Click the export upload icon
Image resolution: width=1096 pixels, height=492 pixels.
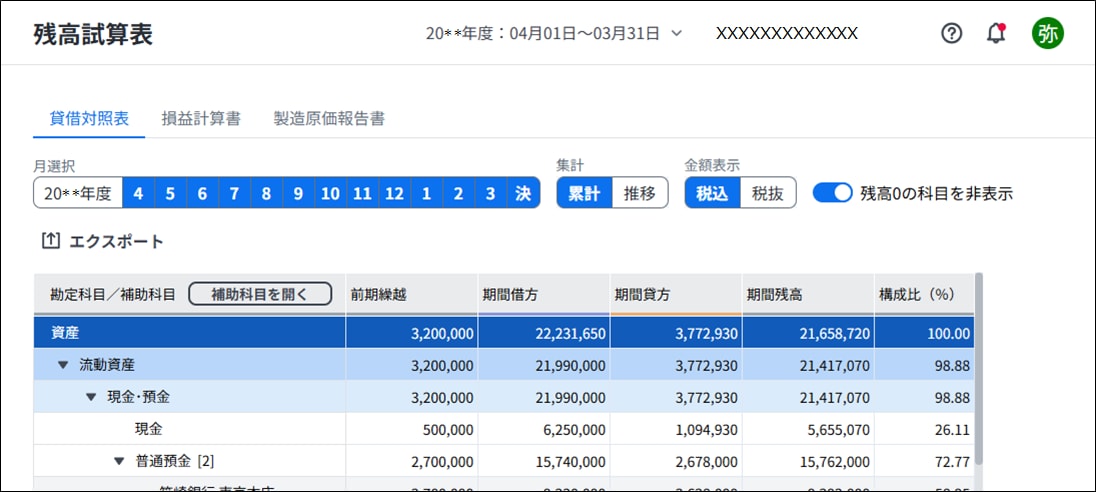[50, 241]
